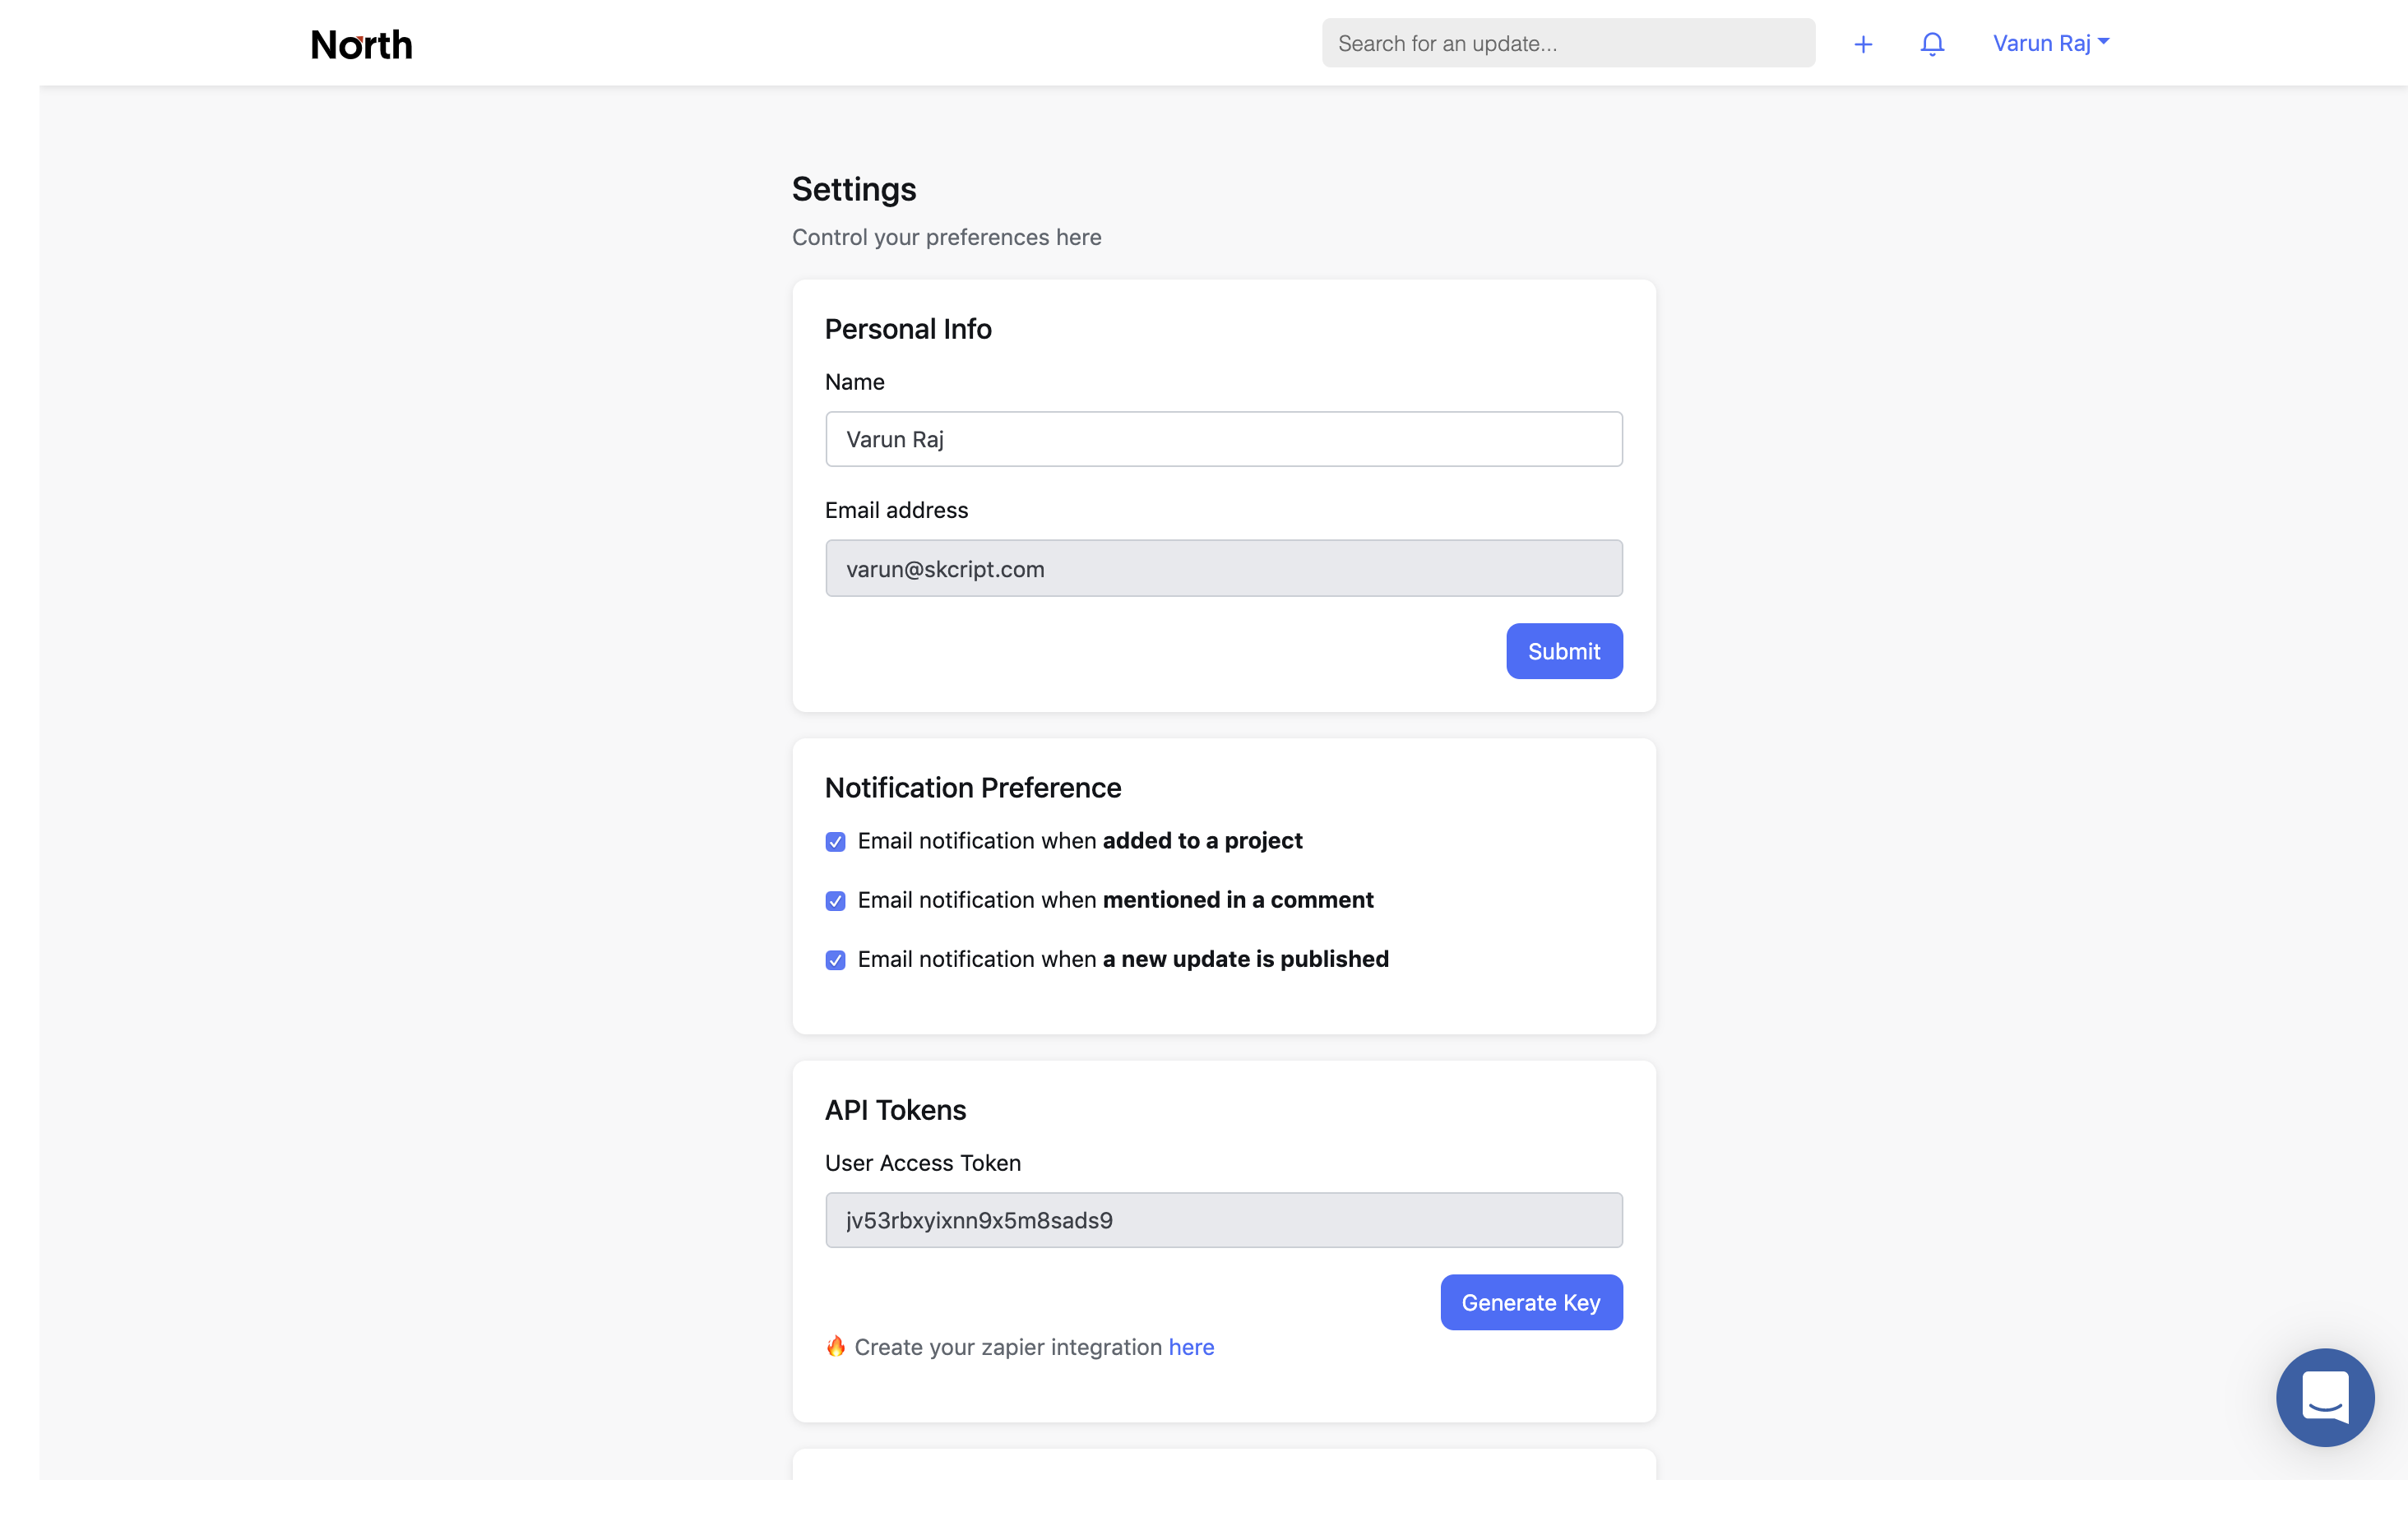2408x1526 pixels.
Task: Toggle mentioned in a comment notification
Action: coord(835,901)
